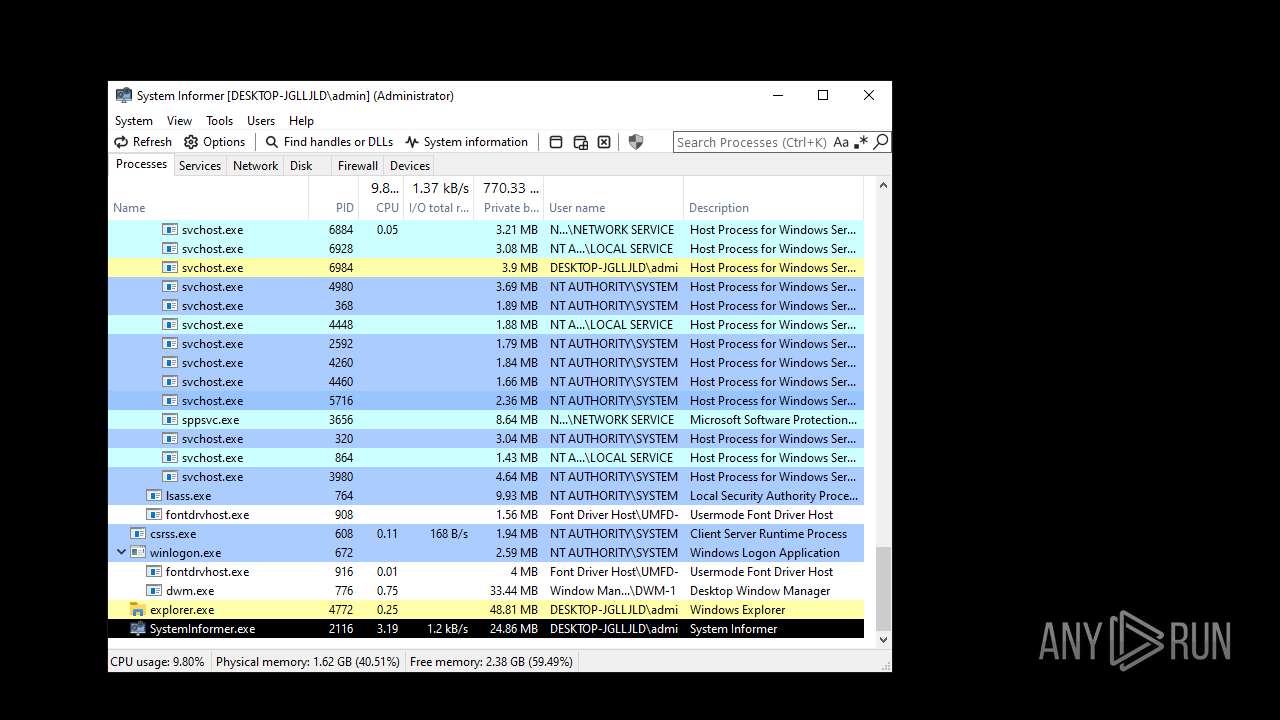This screenshot has height=720, width=1280.
Task: Open Find handles or DLLs
Action: [329, 142]
